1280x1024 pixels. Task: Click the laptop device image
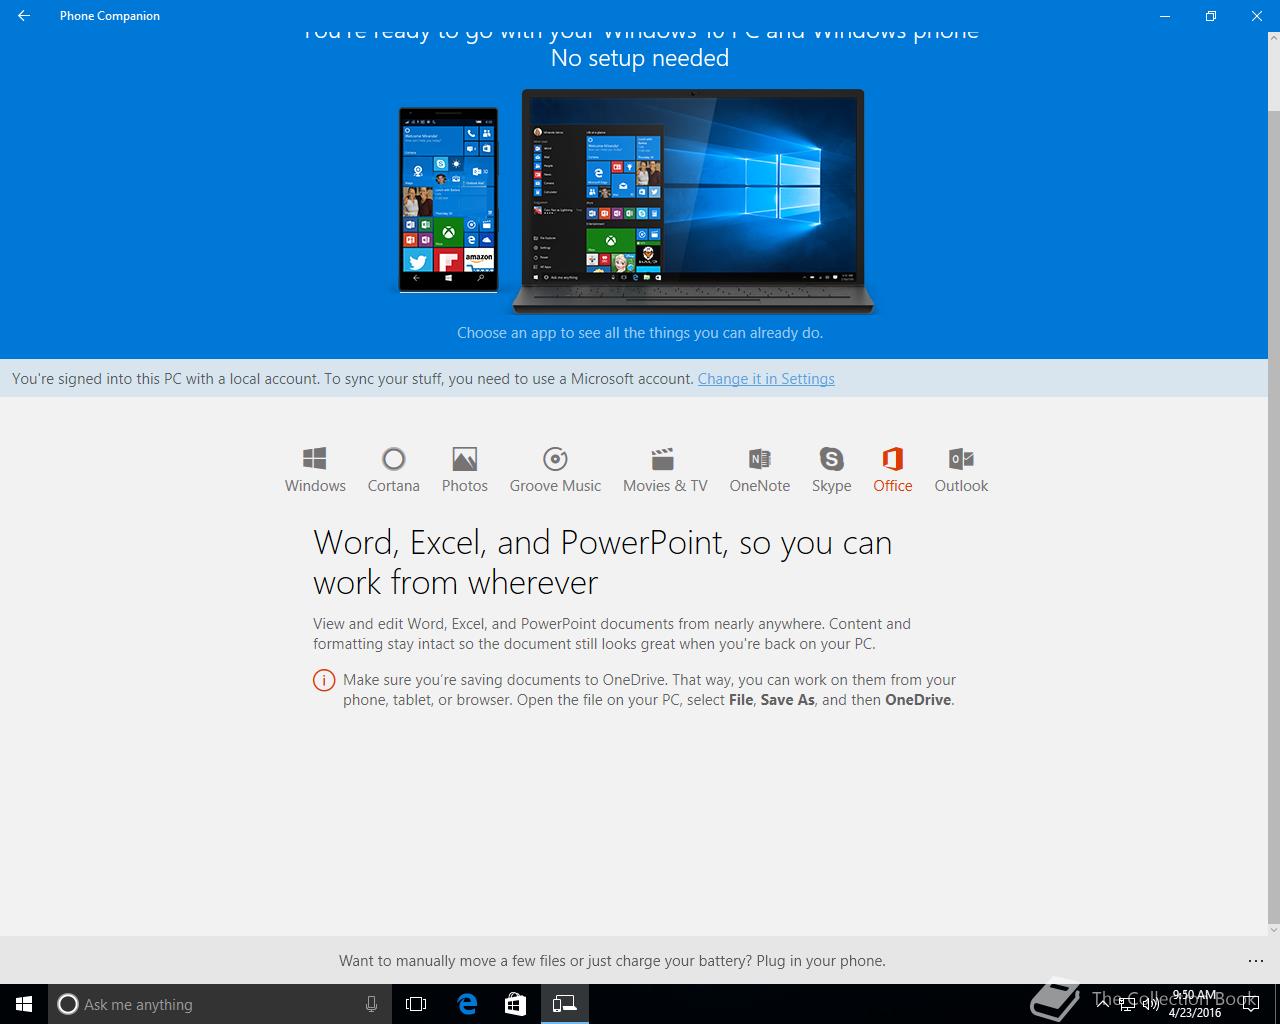click(x=693, y=202)
